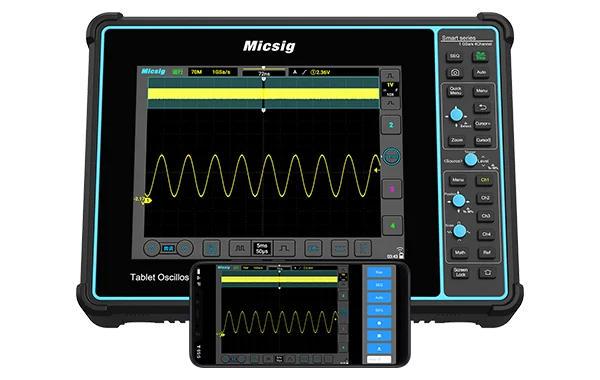600x380 pixels.
Task: Open Quick Menu on the side panel
Action: tap(455, 91)
